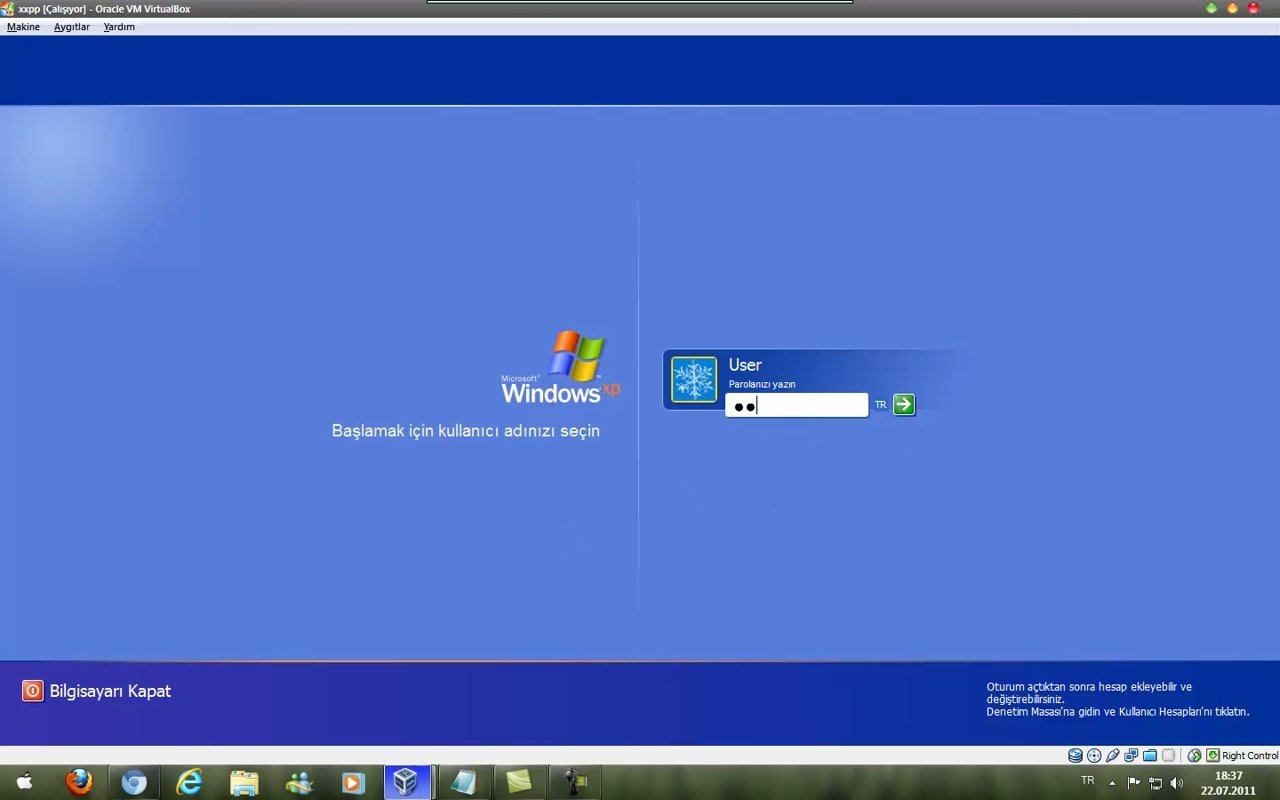Open the Yardım menu
Image resolution: width=1280 pixels, height=800 pixels.
point(119,27)
